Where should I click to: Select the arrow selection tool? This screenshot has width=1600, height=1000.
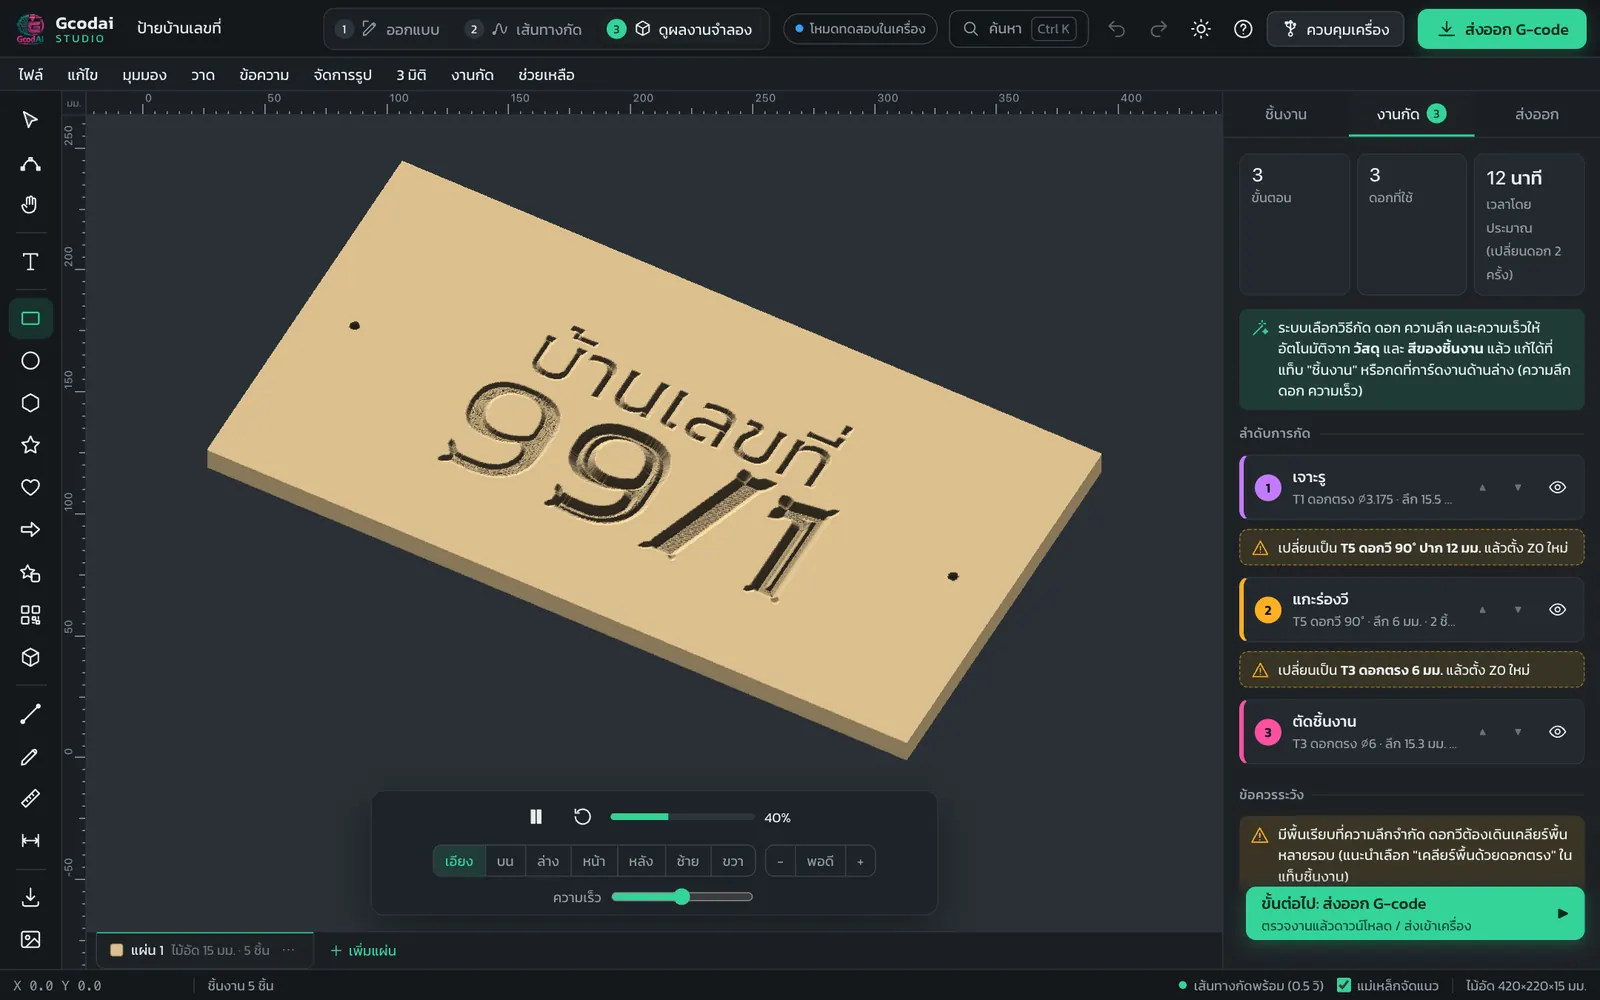coord(30,120)
